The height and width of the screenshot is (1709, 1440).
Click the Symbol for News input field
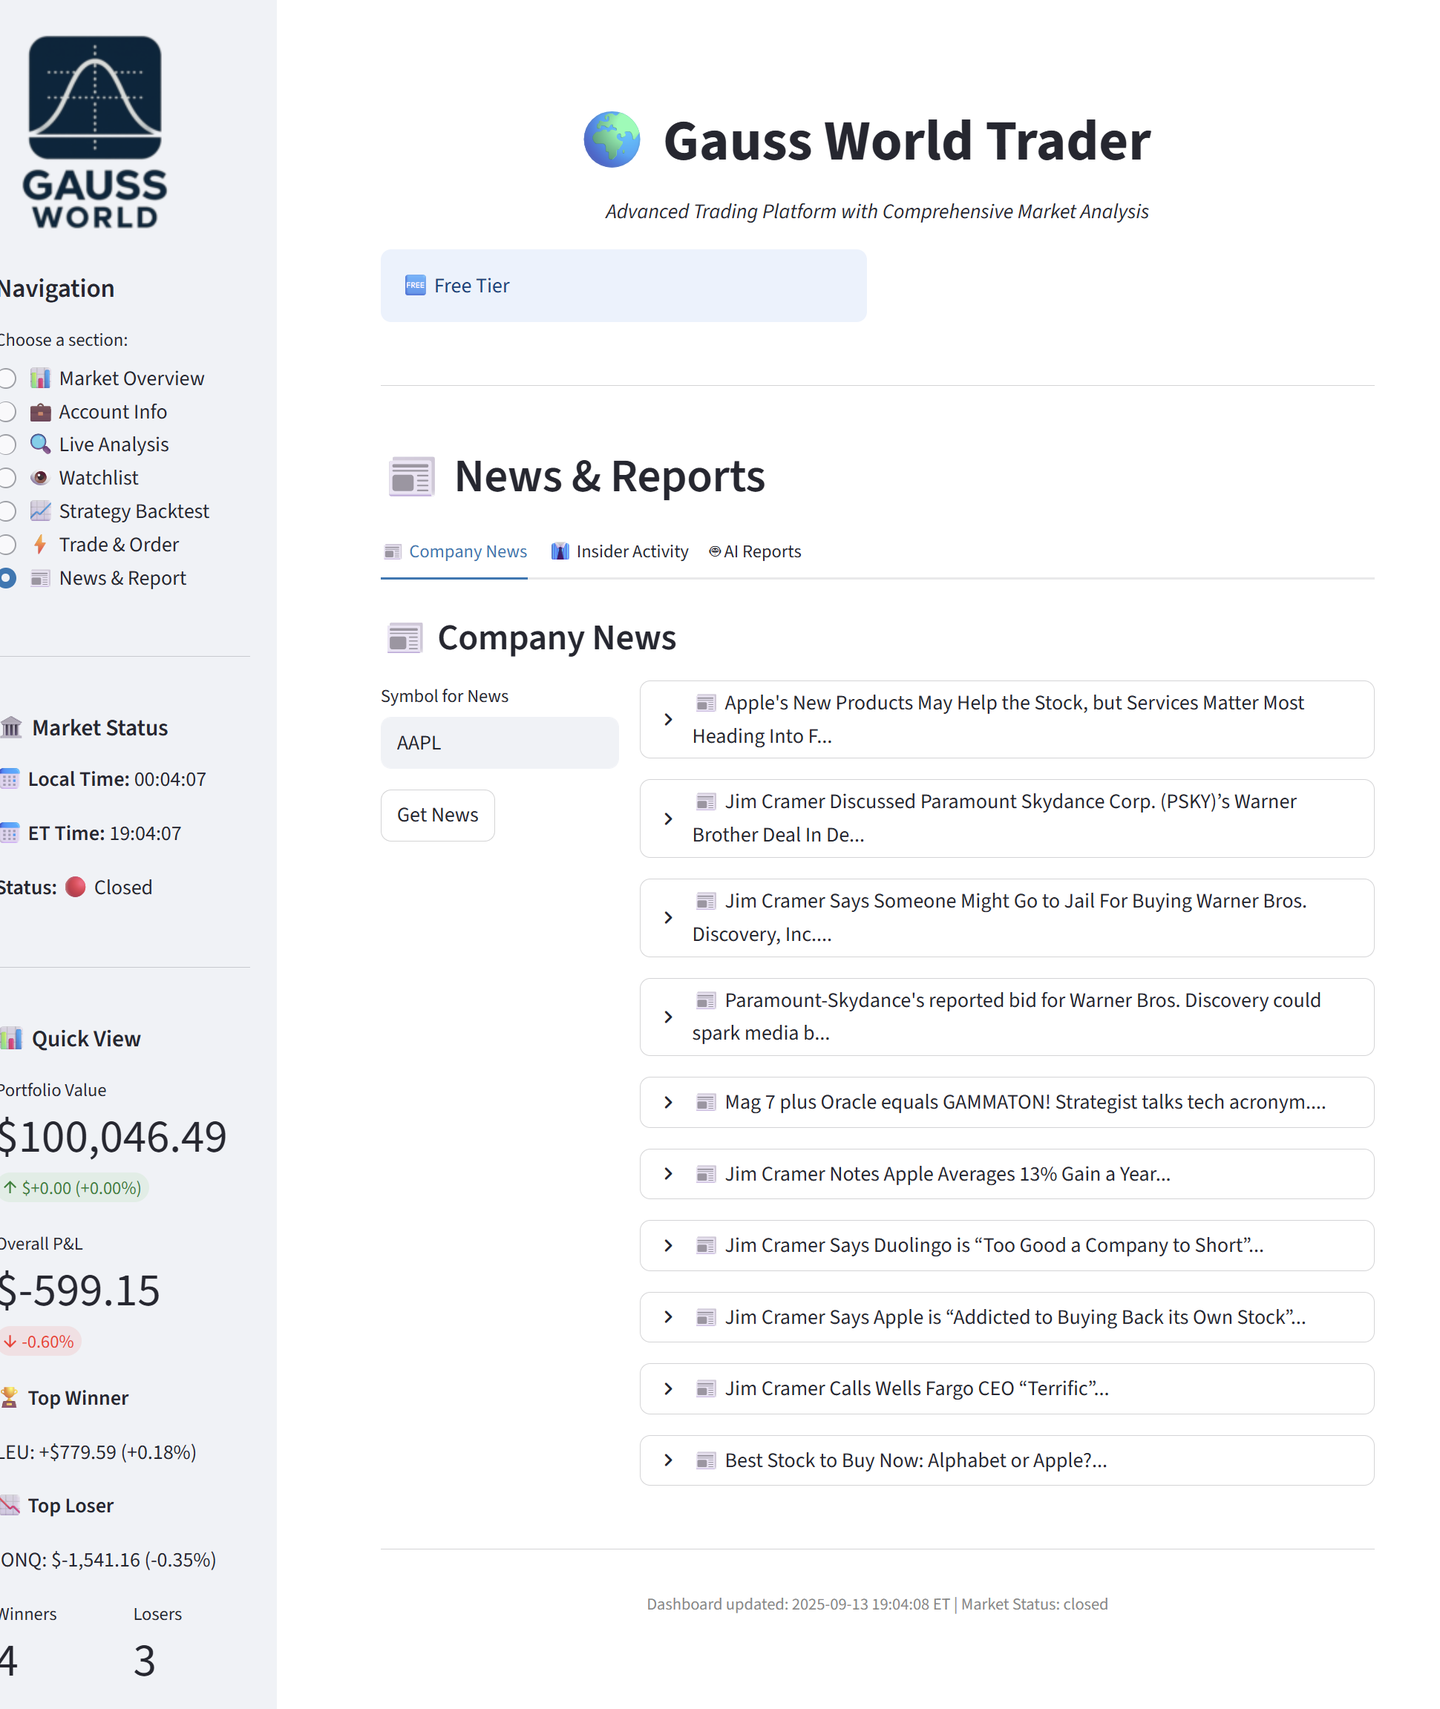pos(499,743)
